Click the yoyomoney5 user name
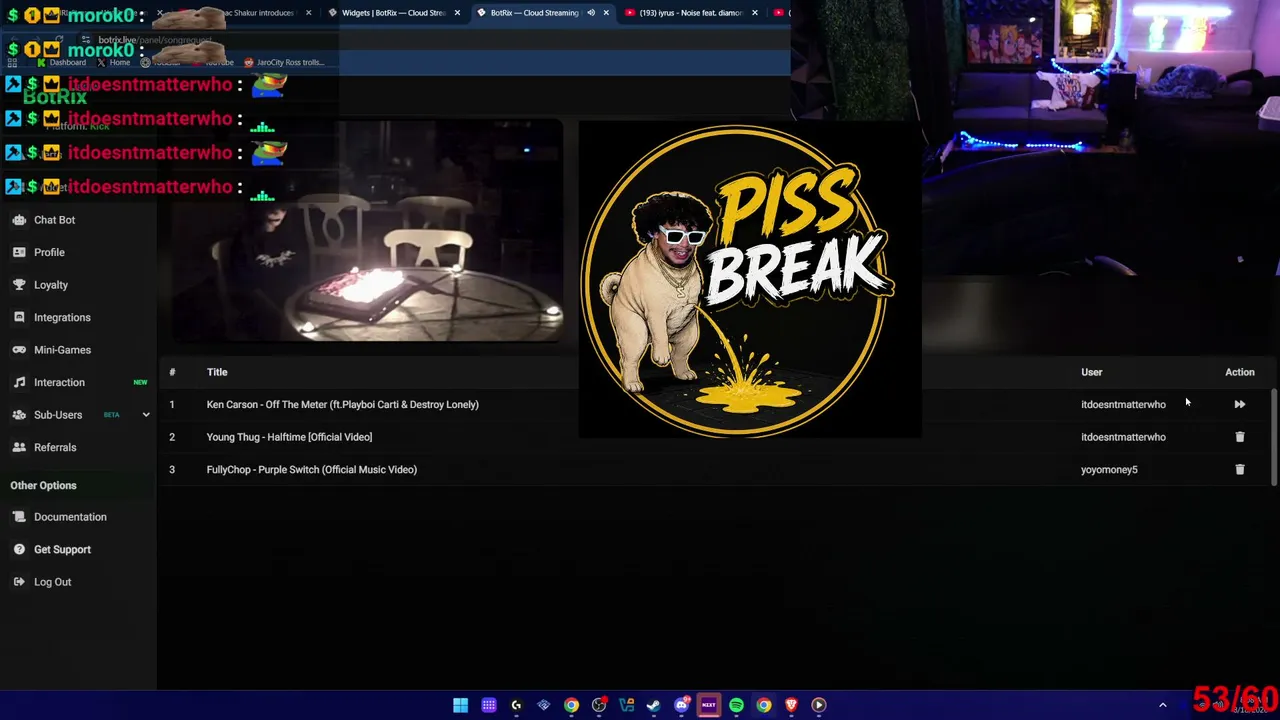1280x720 pixels. [1109, 469]
